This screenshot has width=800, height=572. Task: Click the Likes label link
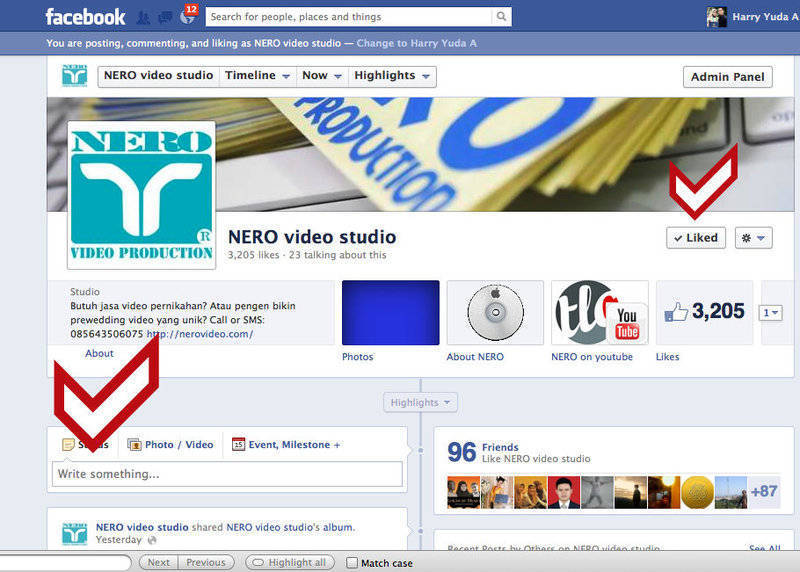667,357
